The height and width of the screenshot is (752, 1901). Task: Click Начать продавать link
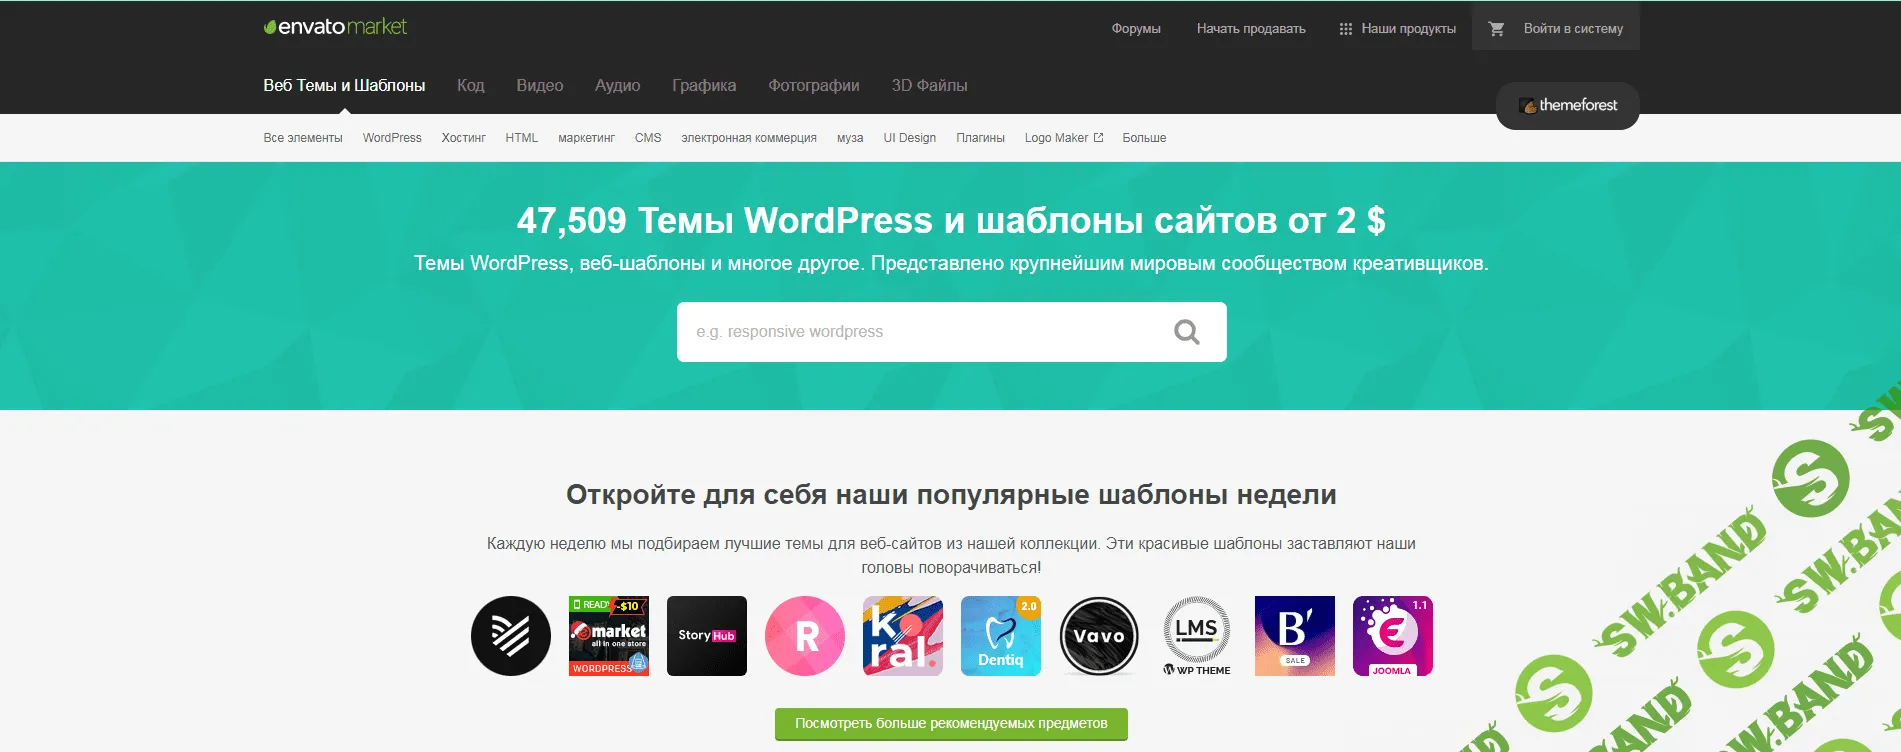[x=1251, y=29]
